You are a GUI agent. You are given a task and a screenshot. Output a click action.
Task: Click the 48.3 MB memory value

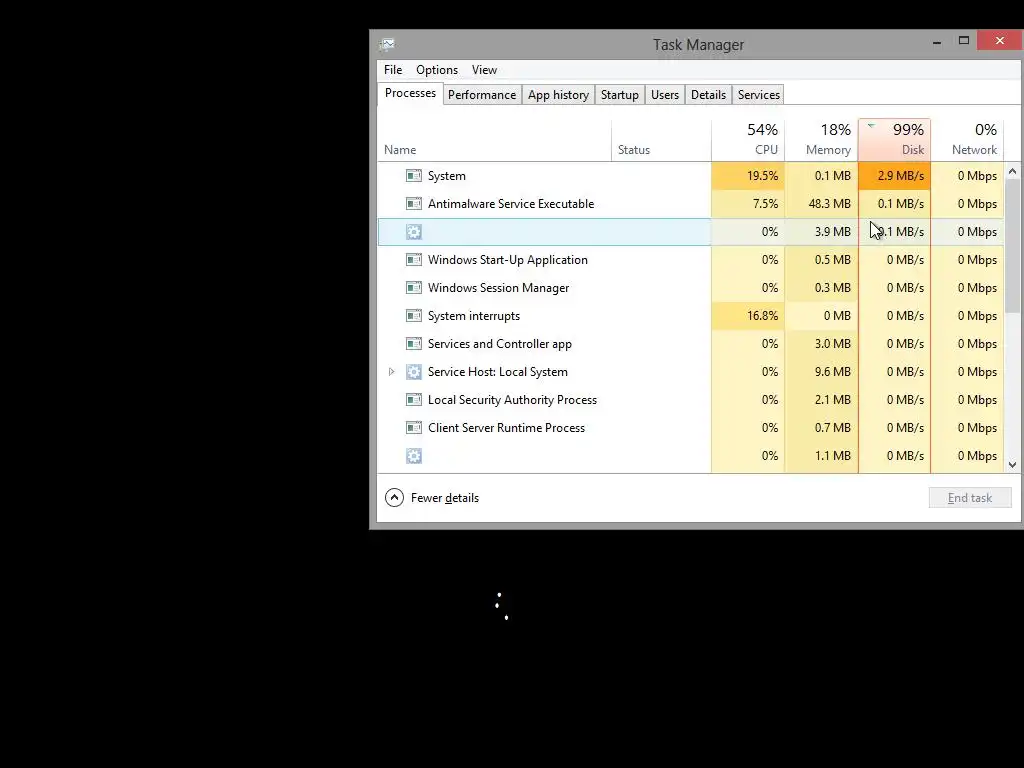click(x=829, y=204)
